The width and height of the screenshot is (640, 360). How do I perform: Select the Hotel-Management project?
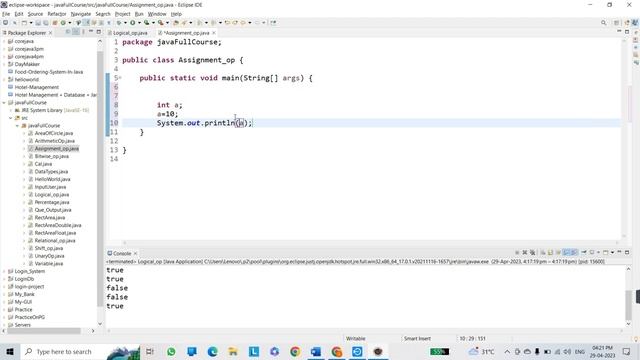[x=37, y=87]
